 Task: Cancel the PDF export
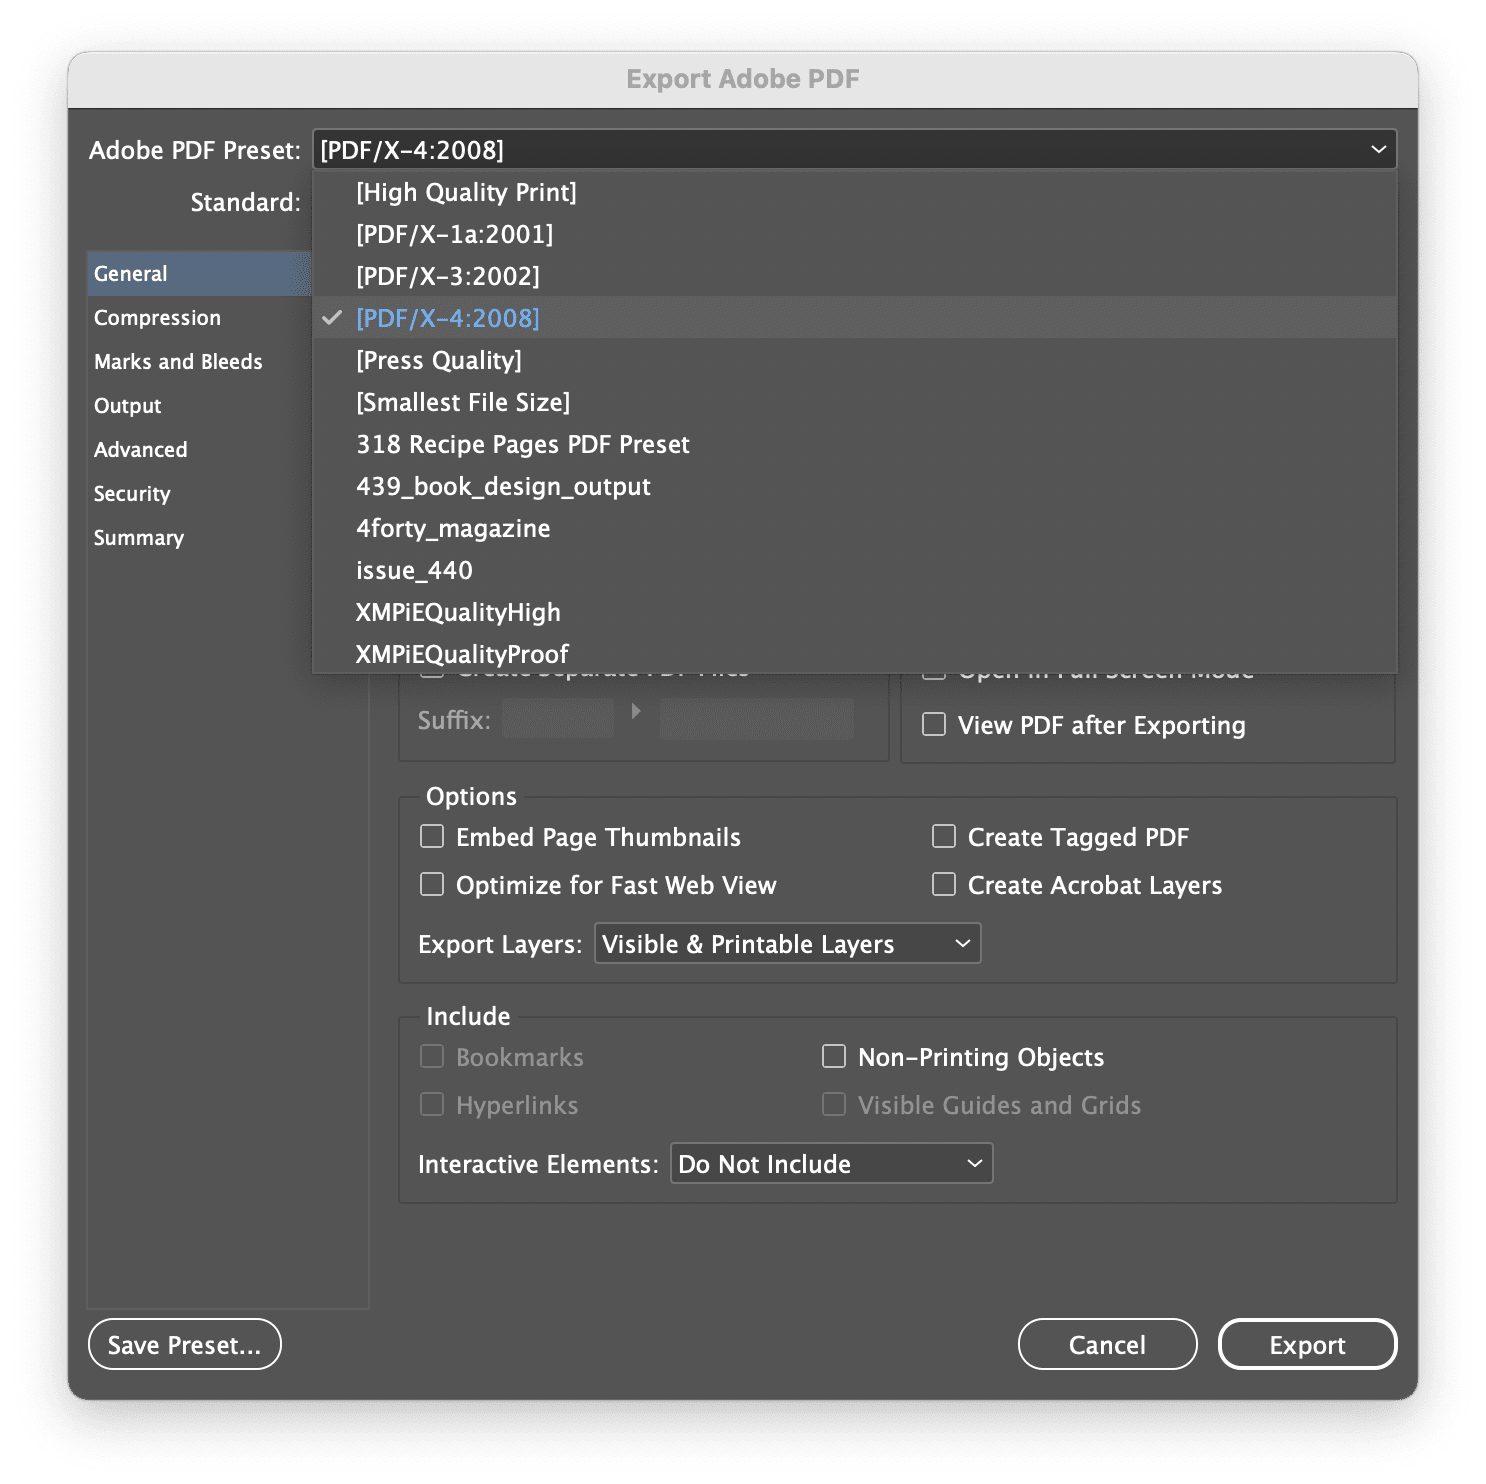[x=1107, y=1344]
